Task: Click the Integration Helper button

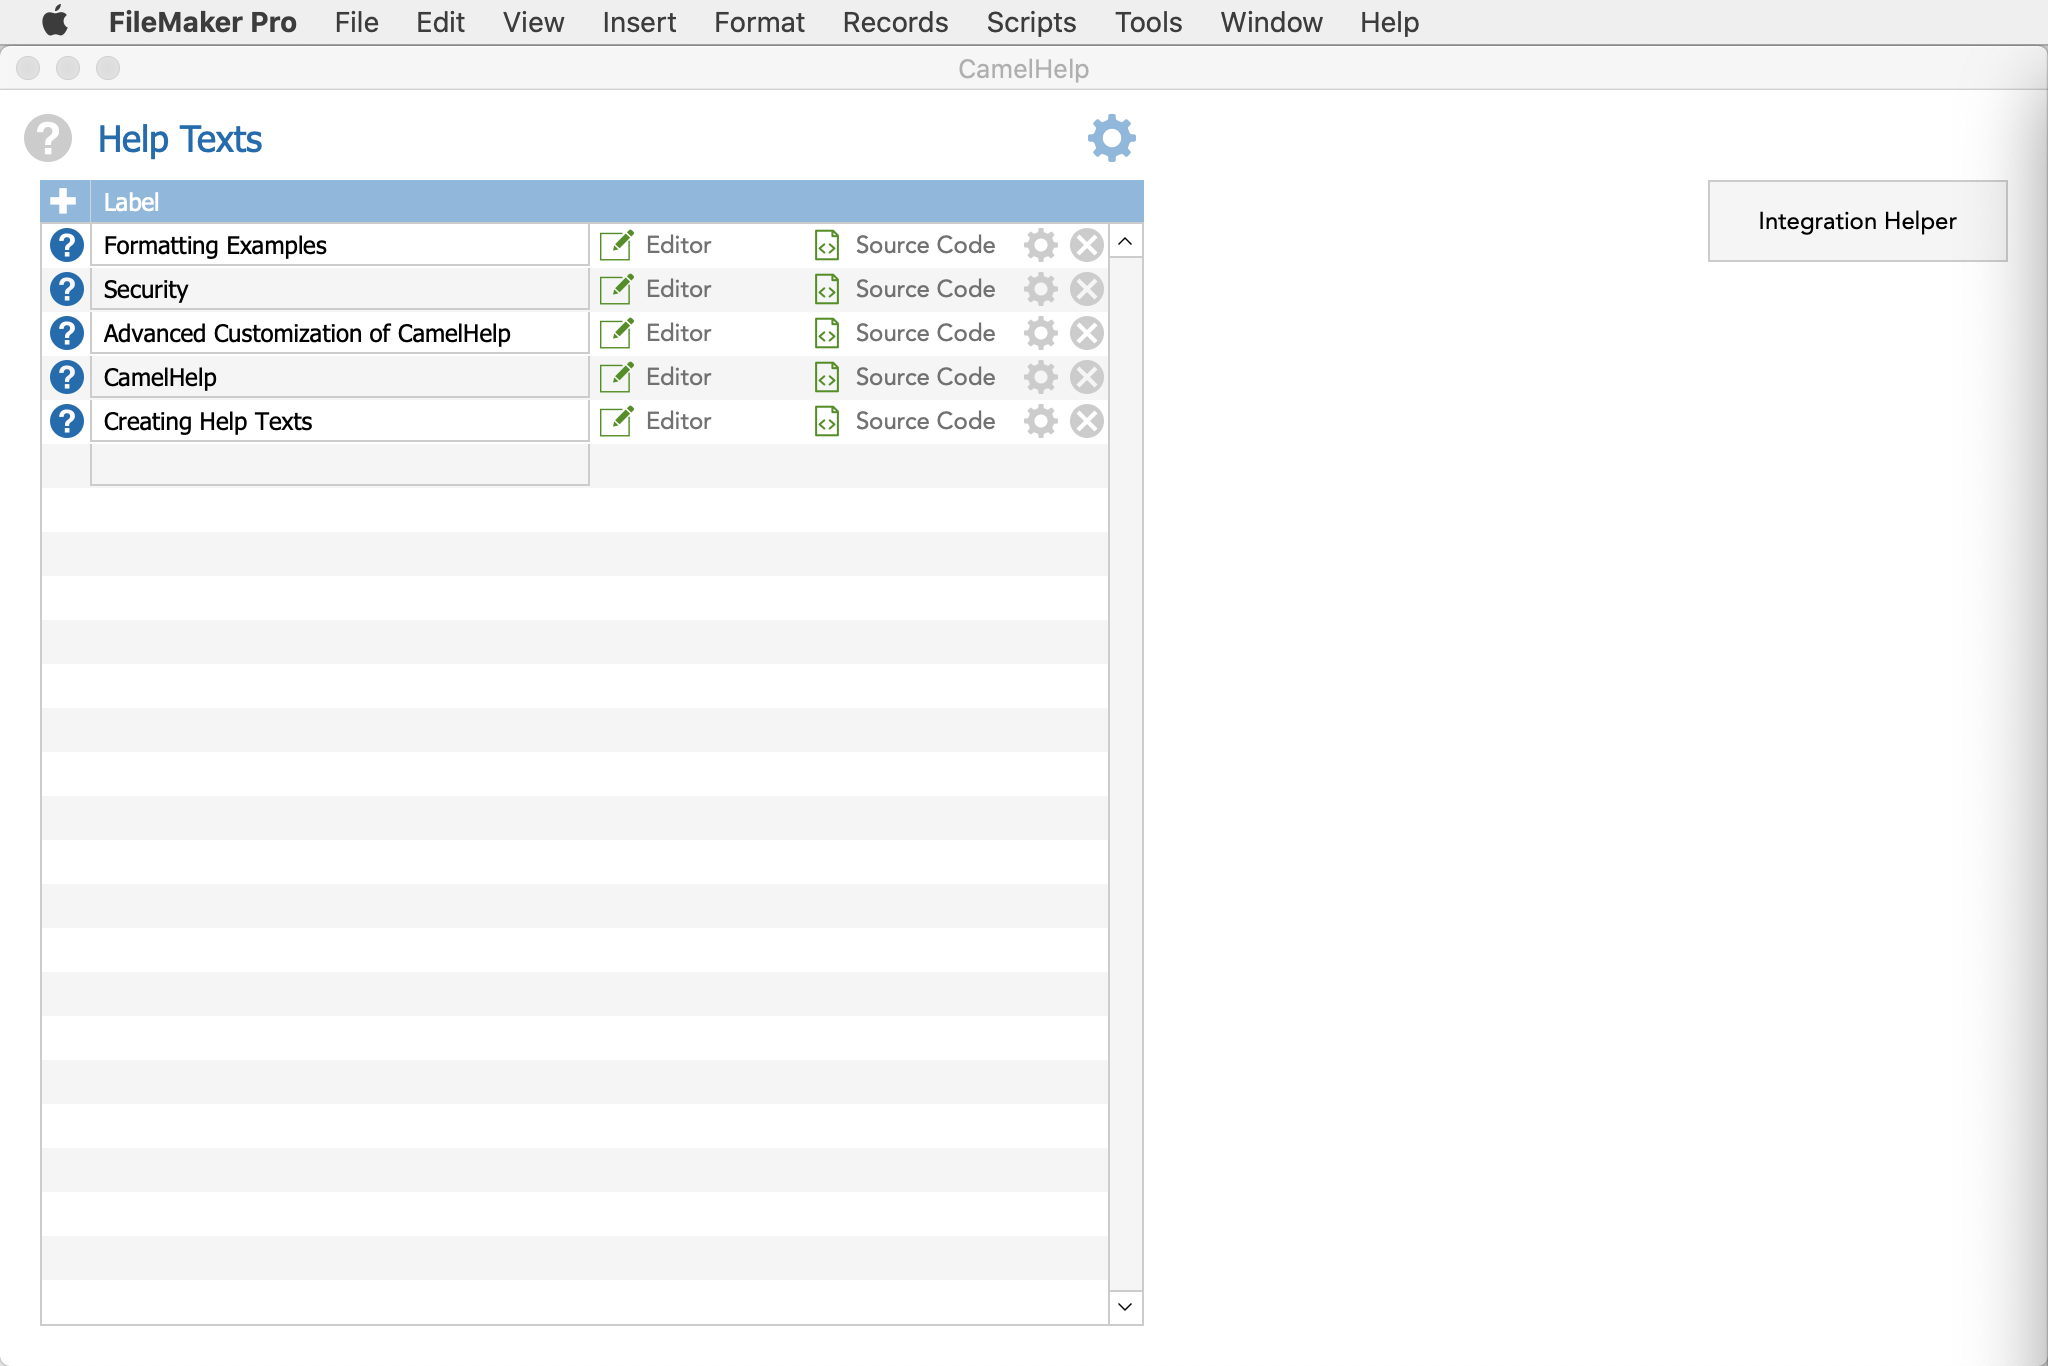Action: (1857, 221)
